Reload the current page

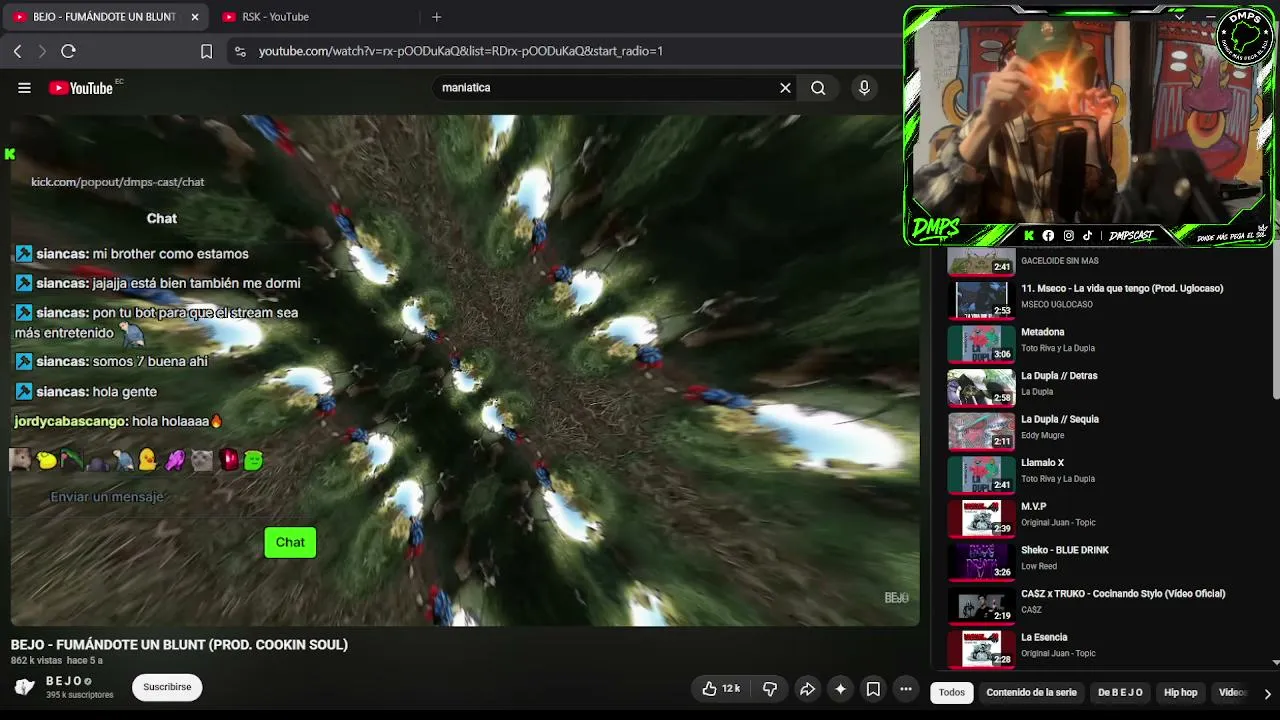68,51
